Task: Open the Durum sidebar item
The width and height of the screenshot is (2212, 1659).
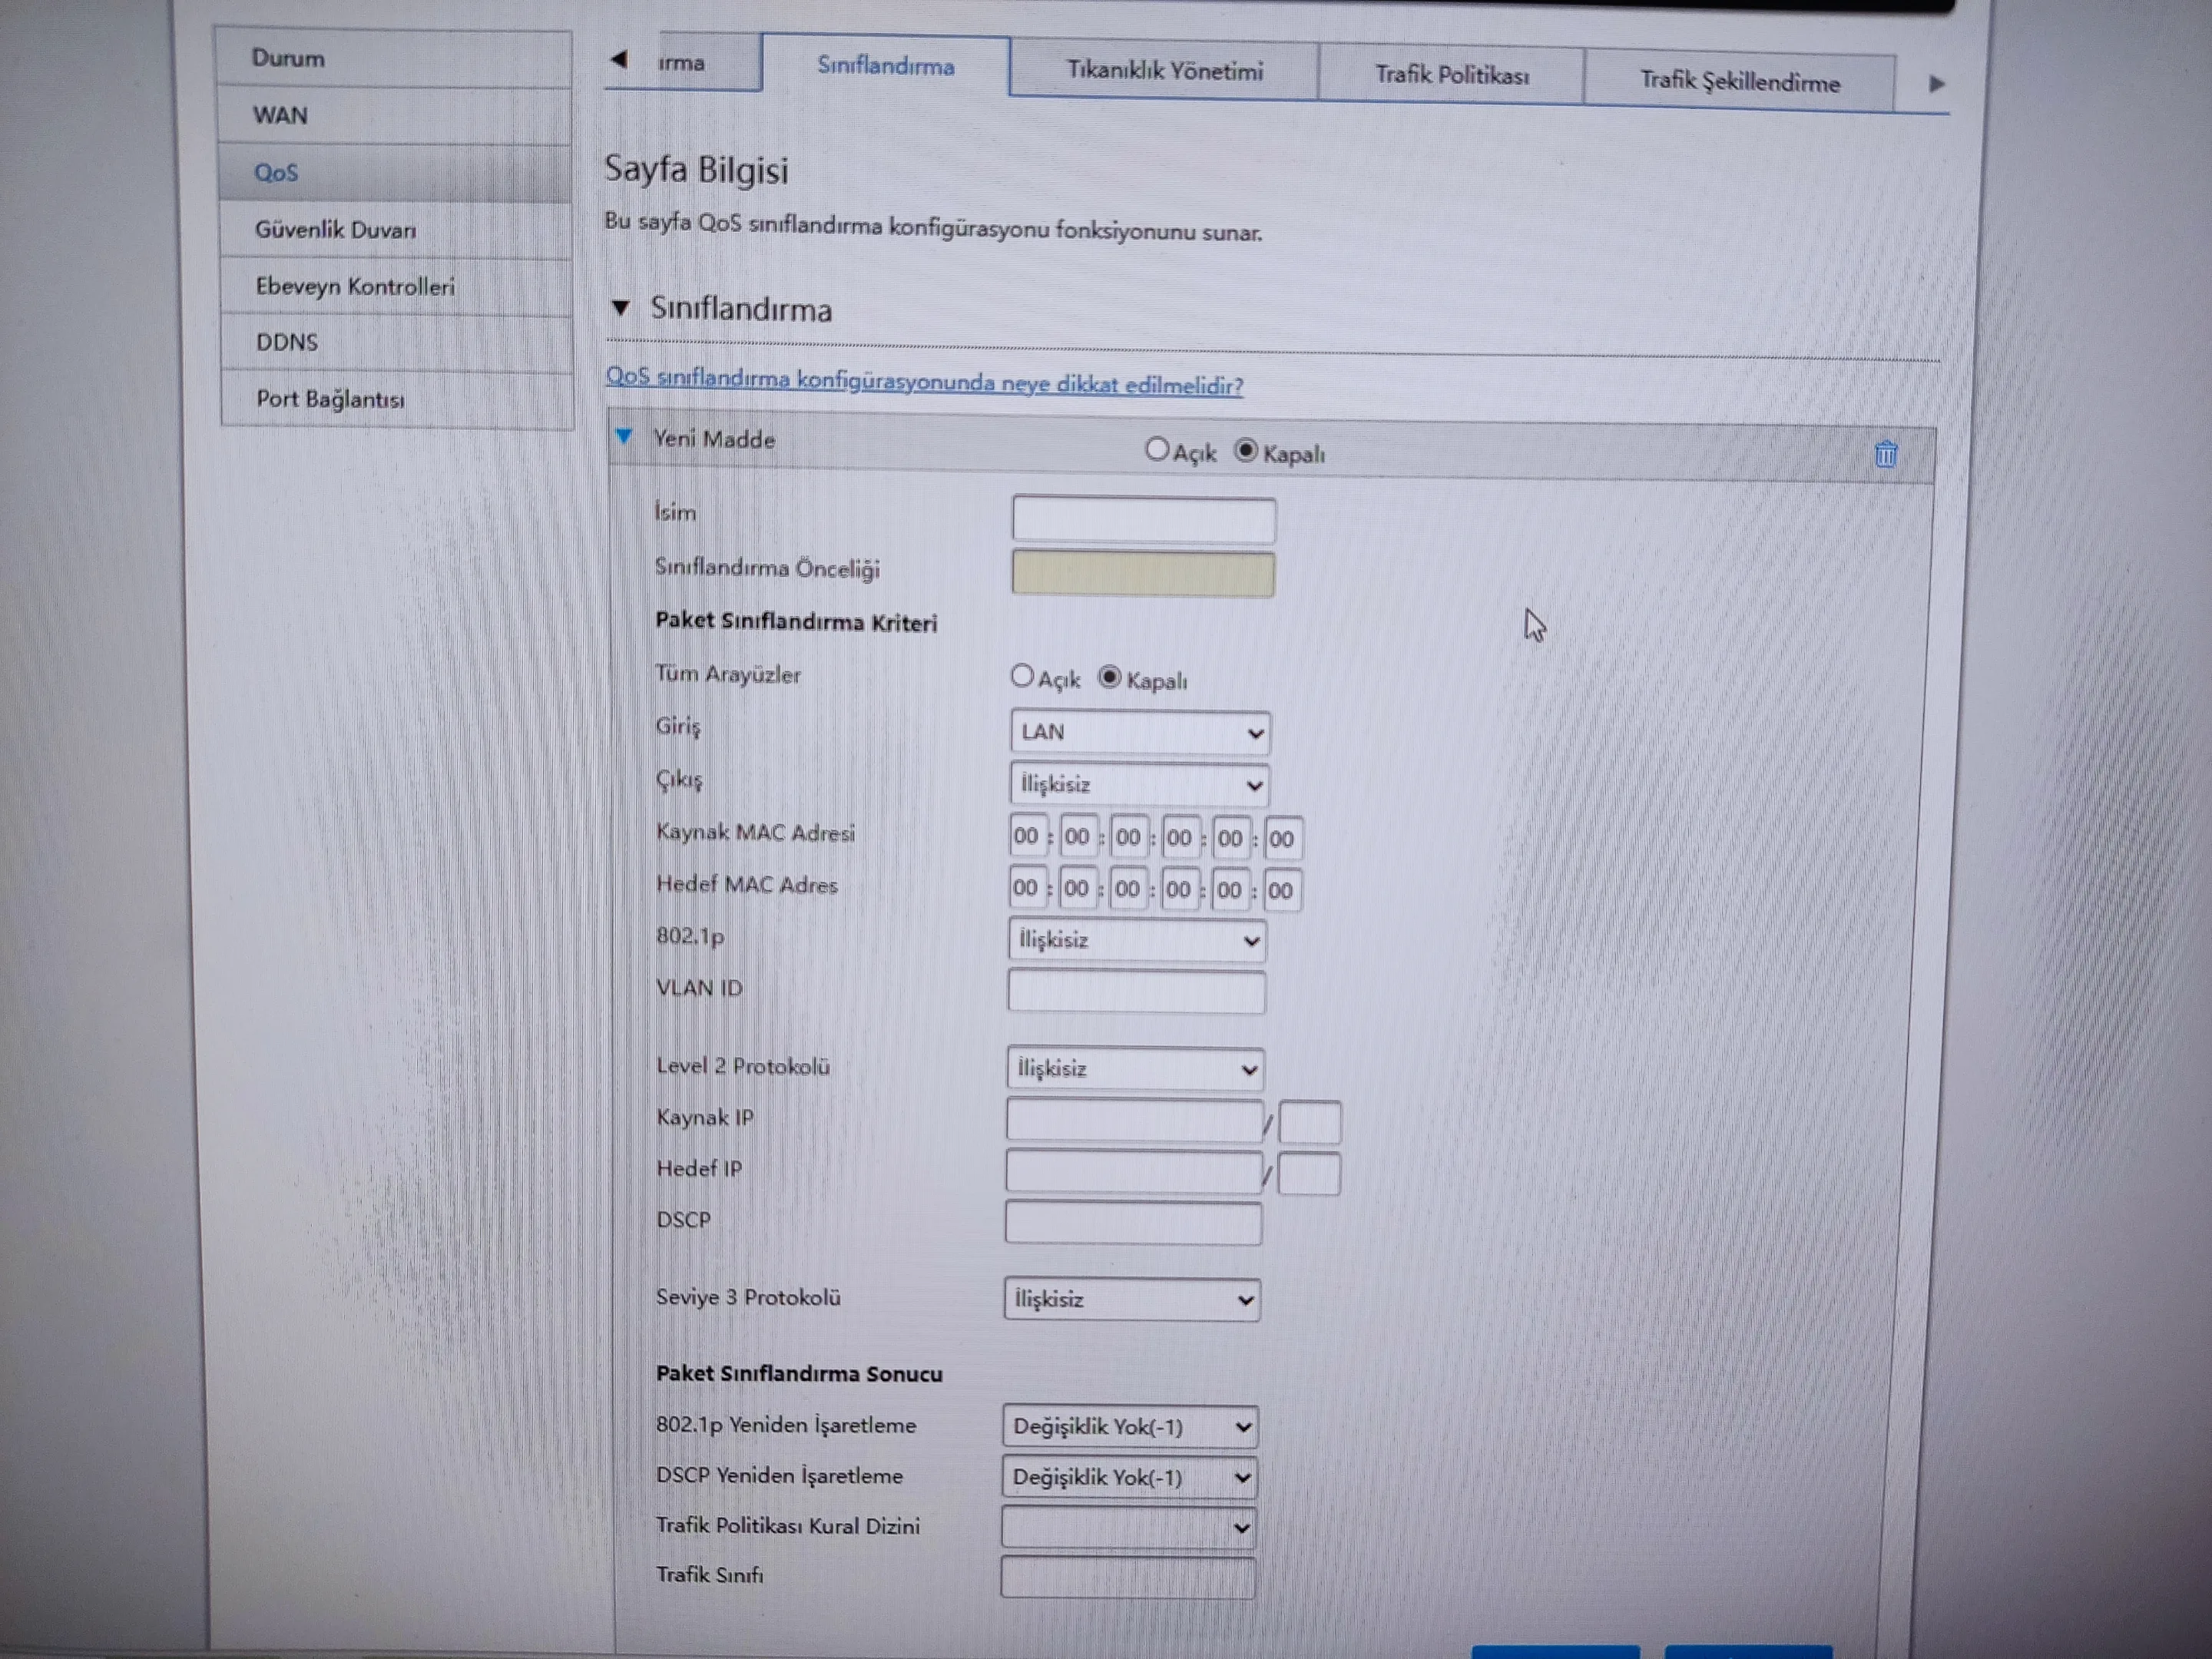Action: (394, 58)
